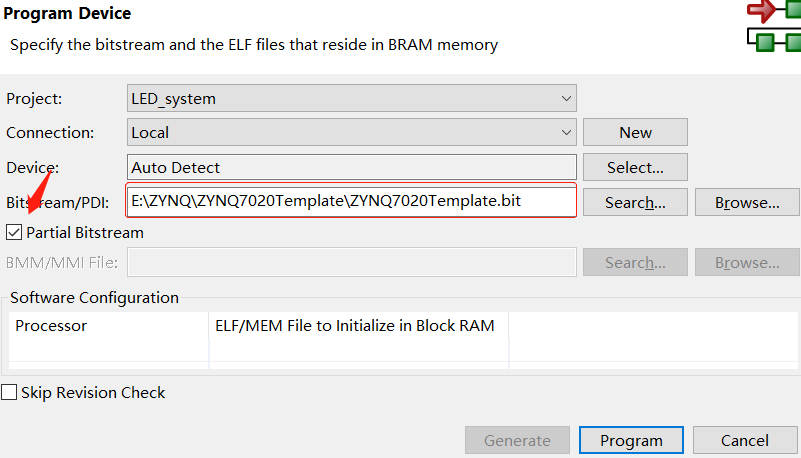Click the Bitstream/PDI path field
Viewport: 801px width, 458px height.
tap(352, 201)
